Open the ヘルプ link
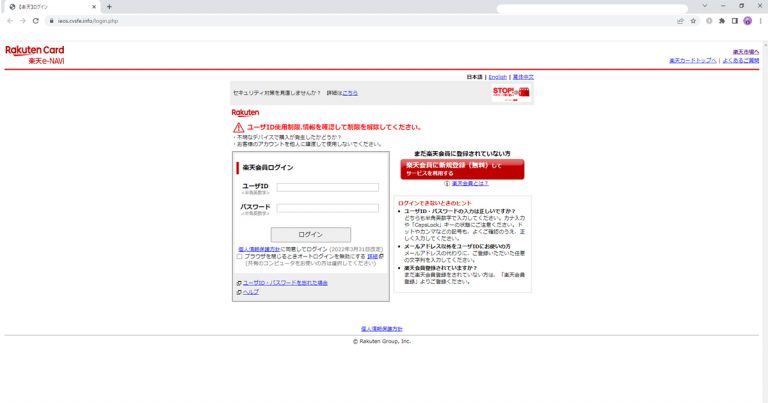 pyautogui.click(x=251, y=292)
